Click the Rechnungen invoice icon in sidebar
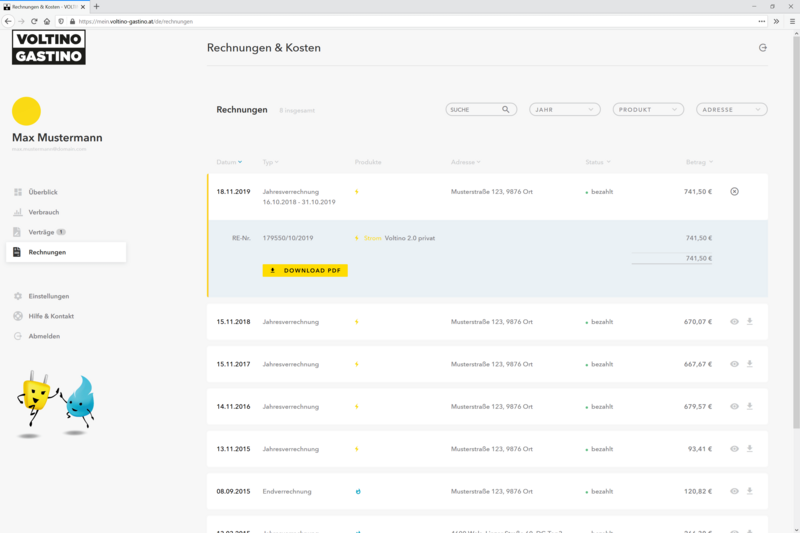Image resolution: width=800 pixels, height=533 pixels. point(17,252)
